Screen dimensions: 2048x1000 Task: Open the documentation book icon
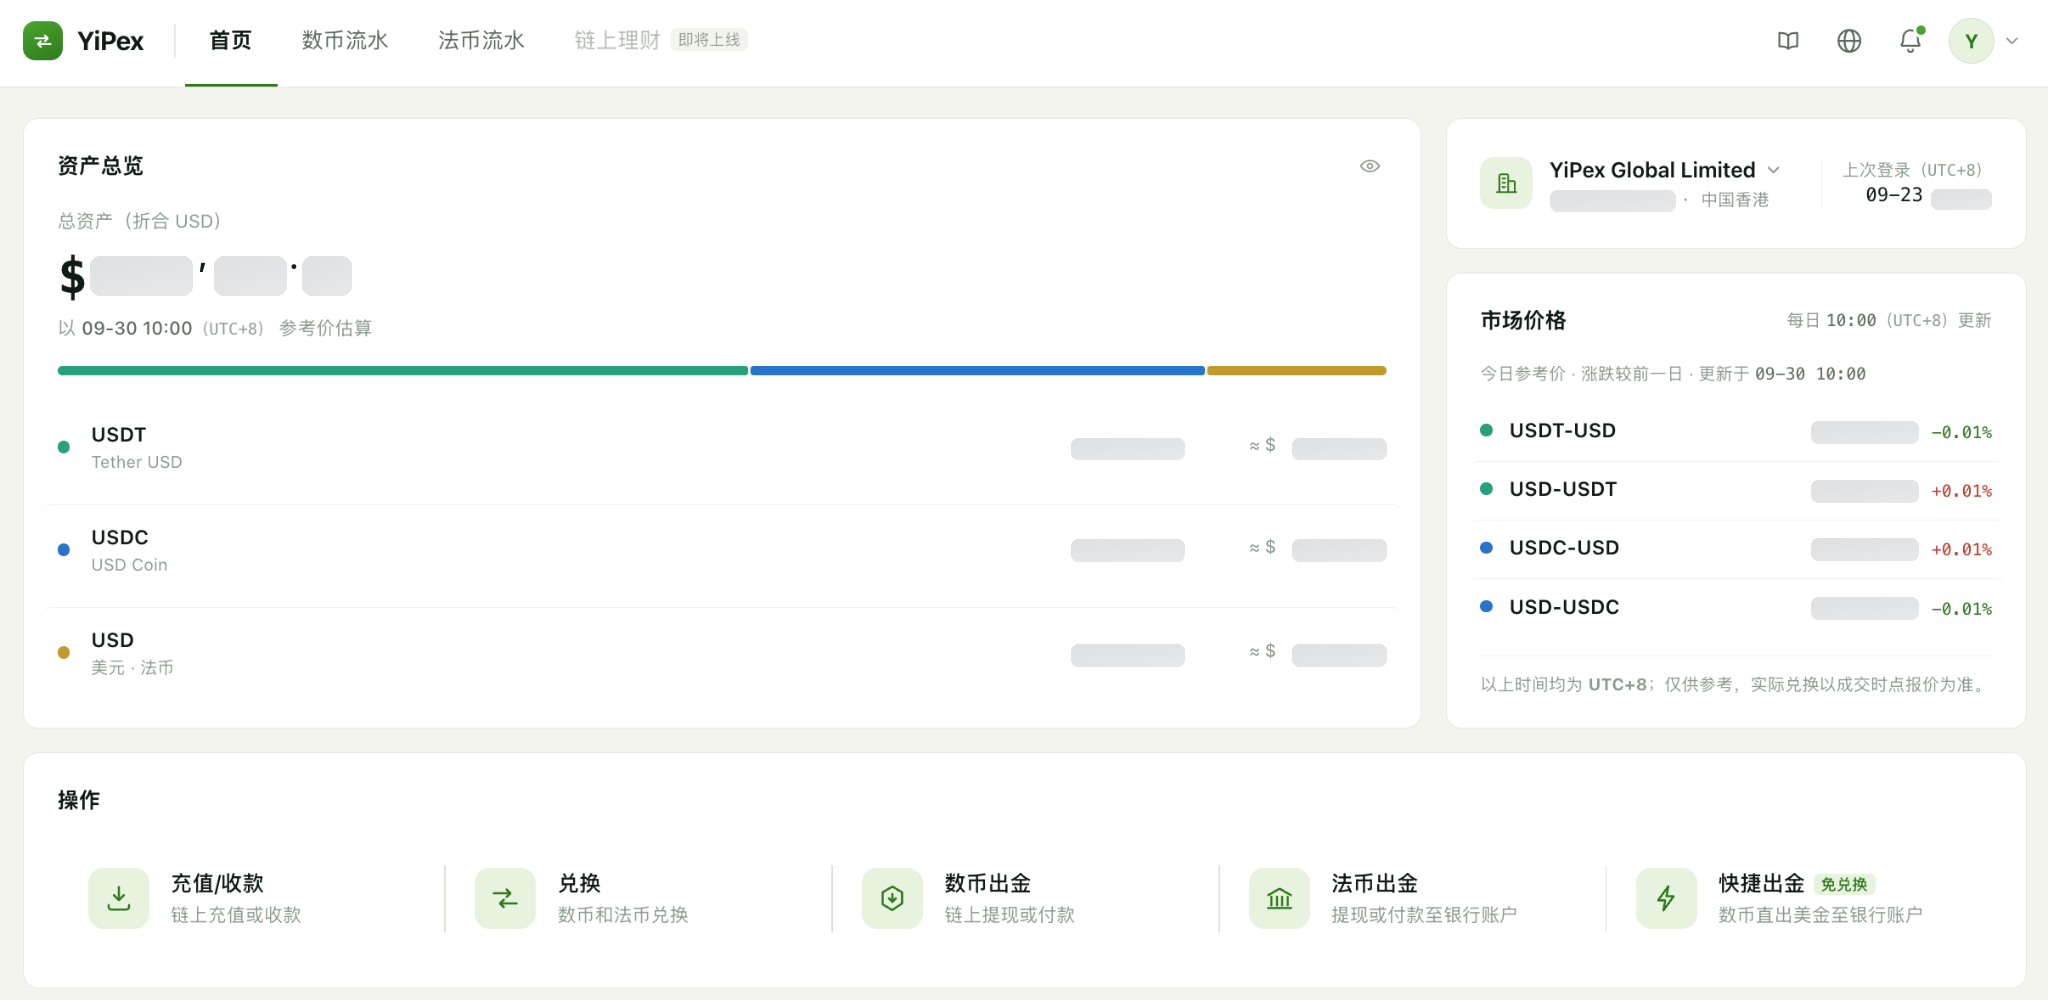point(1788,41)
